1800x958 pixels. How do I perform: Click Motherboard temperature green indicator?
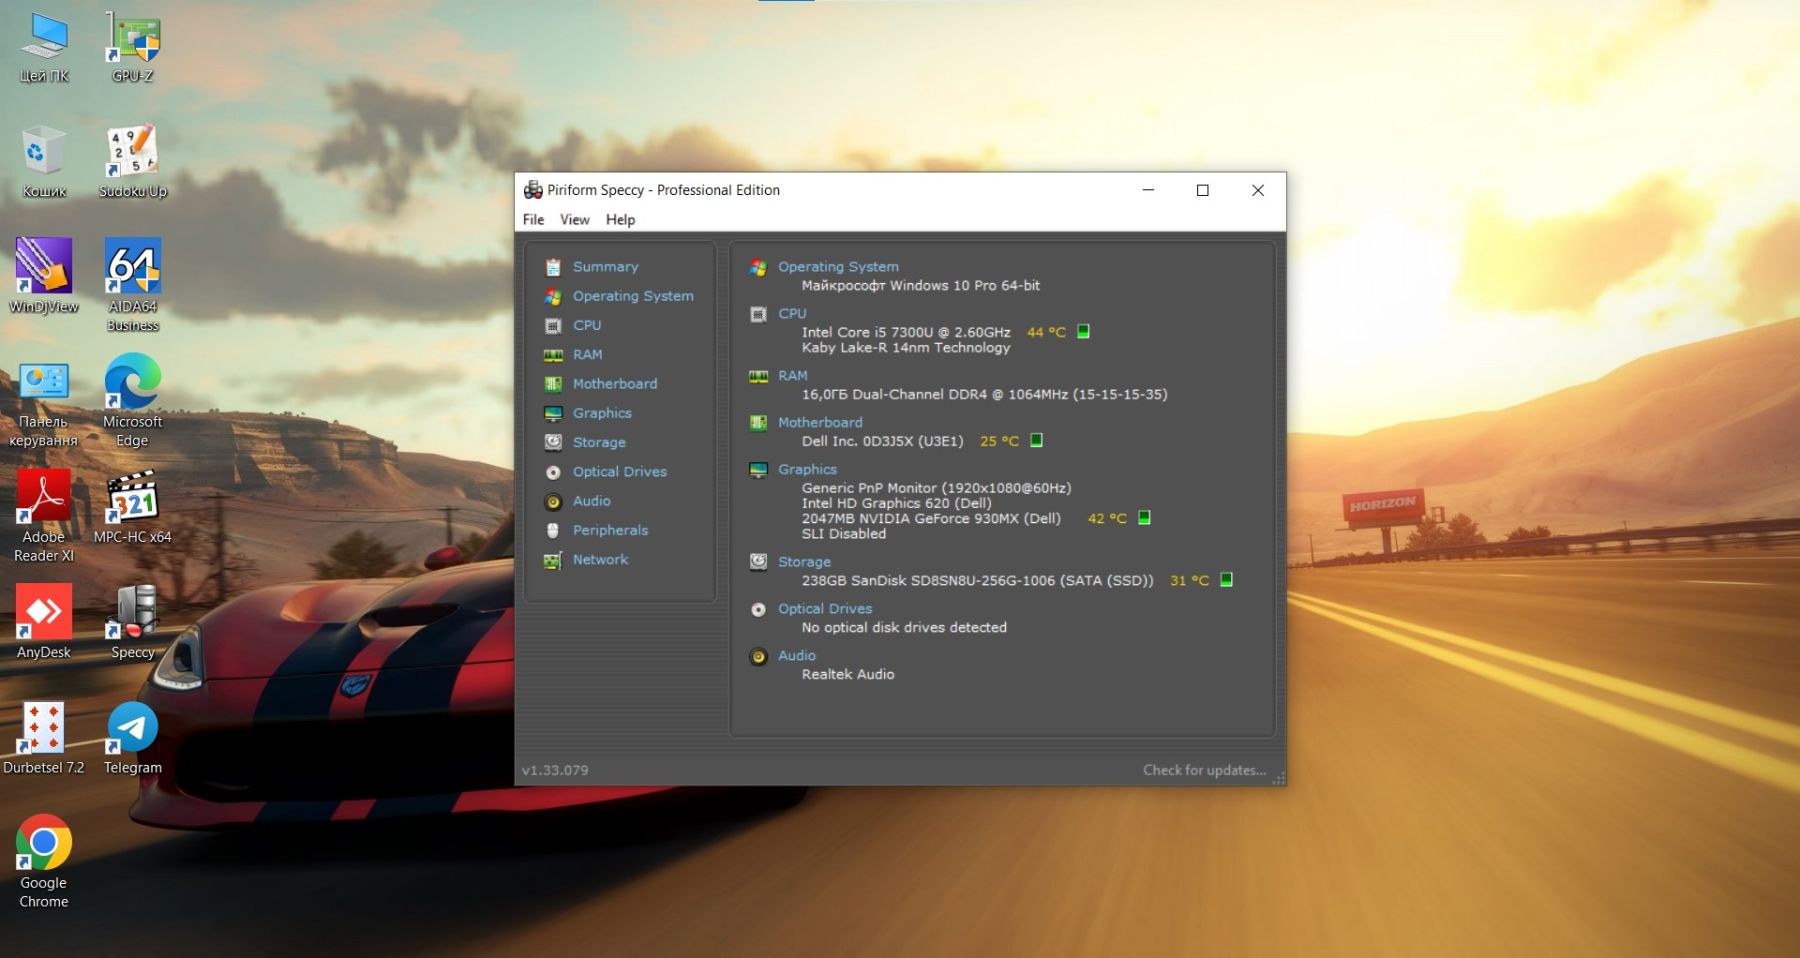[1036, 440]
